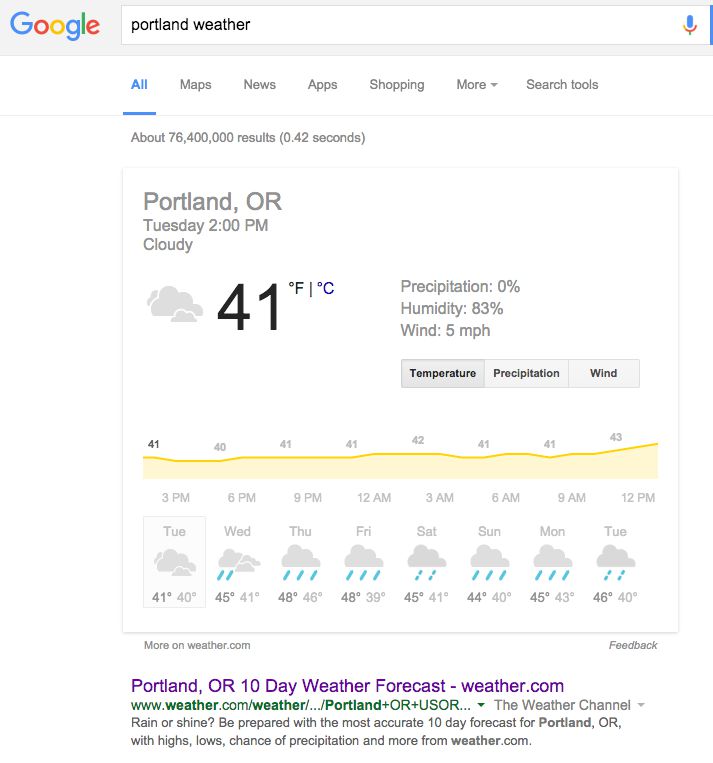Select Friday's rain forecast icon
This screenshot has height=763, width=713.
363,564
